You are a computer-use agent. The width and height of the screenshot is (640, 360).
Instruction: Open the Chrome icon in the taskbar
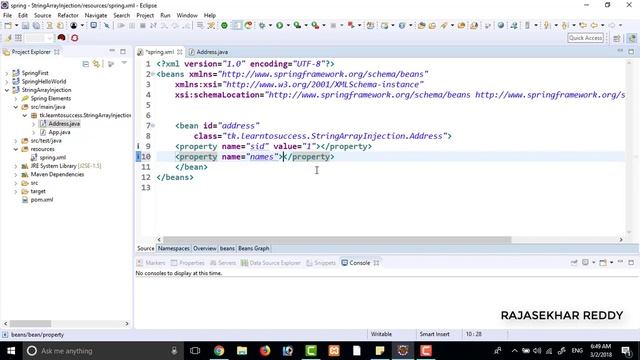219,351
